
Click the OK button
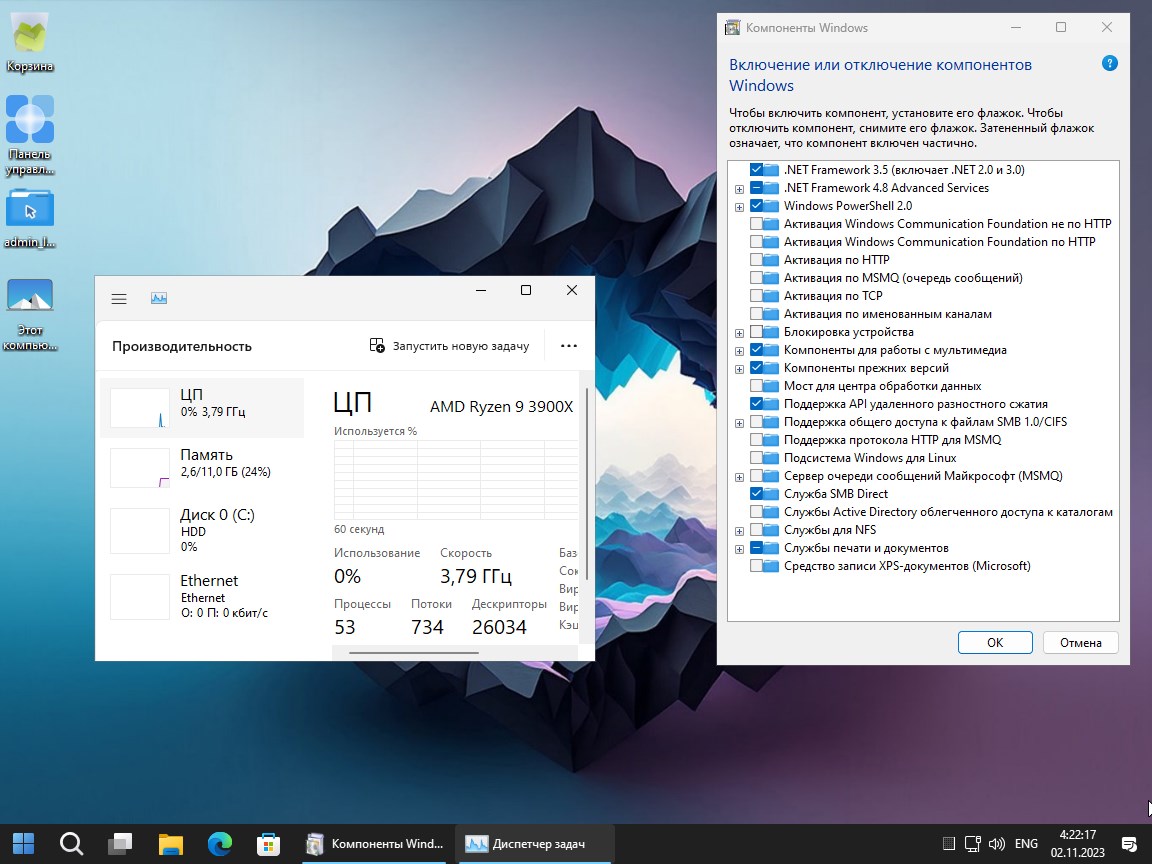(994, 642)
